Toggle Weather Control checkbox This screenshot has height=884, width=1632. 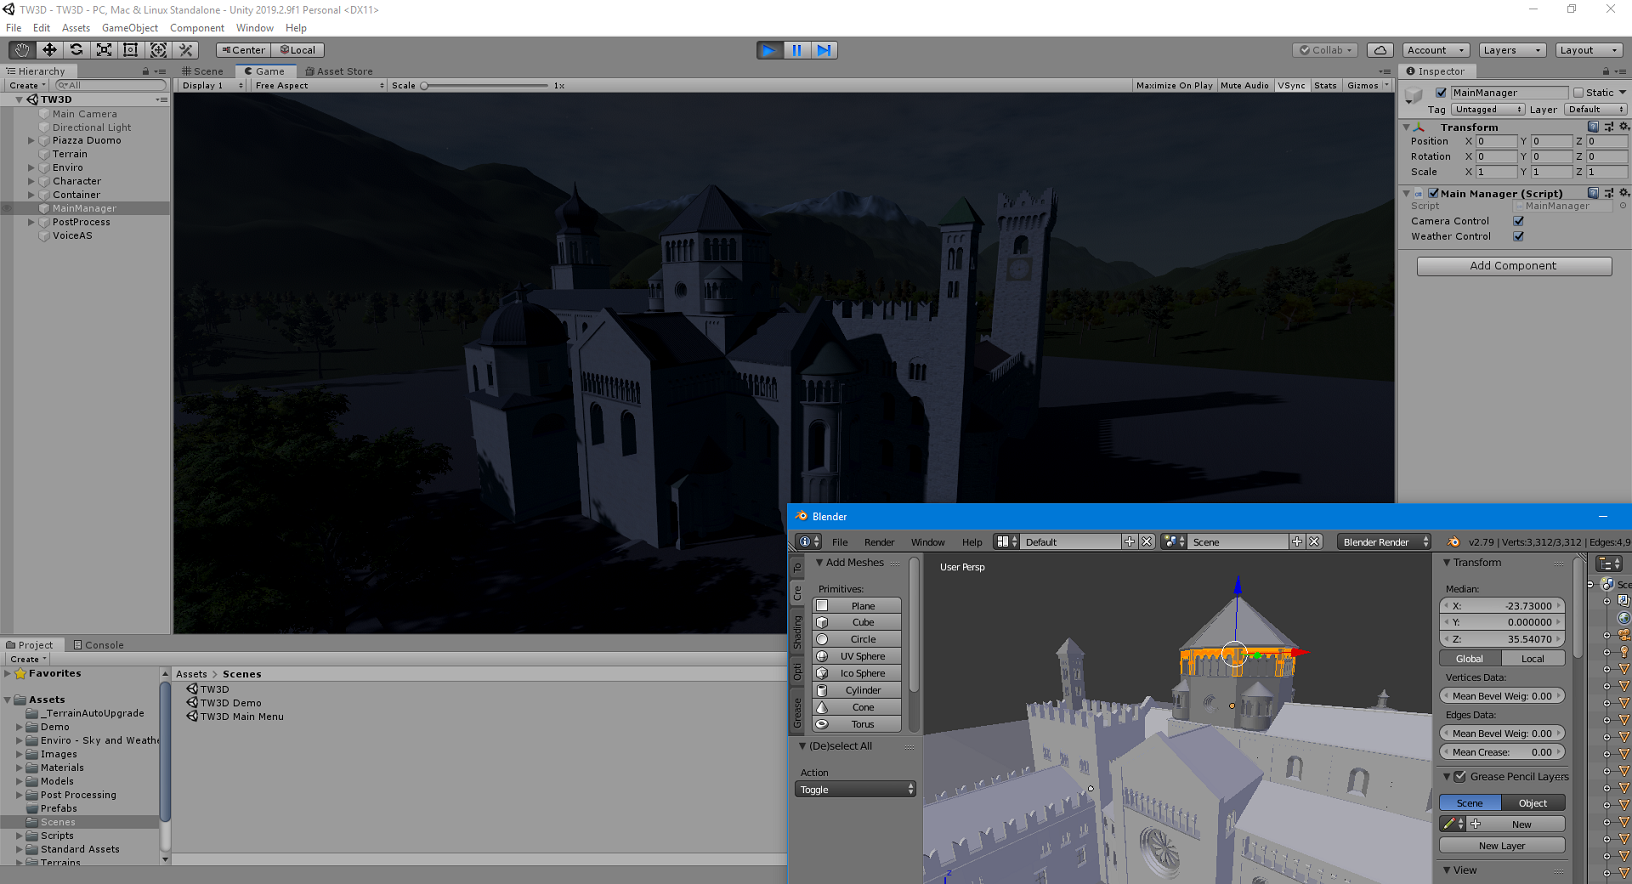(1519, 237)
